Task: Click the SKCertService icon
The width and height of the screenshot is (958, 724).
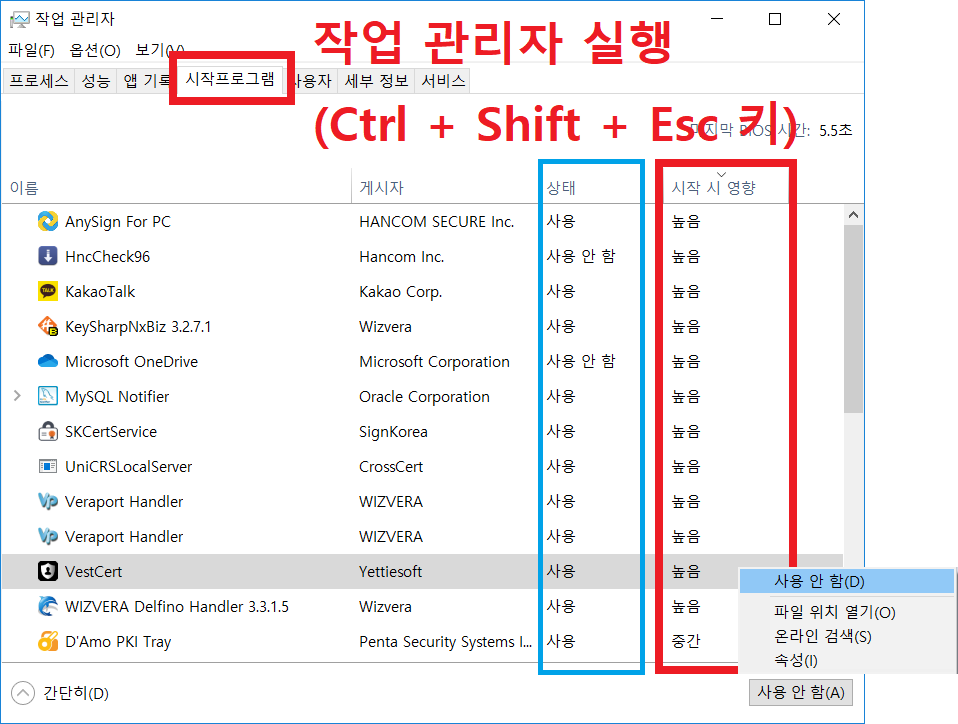Action: [47, 431]
